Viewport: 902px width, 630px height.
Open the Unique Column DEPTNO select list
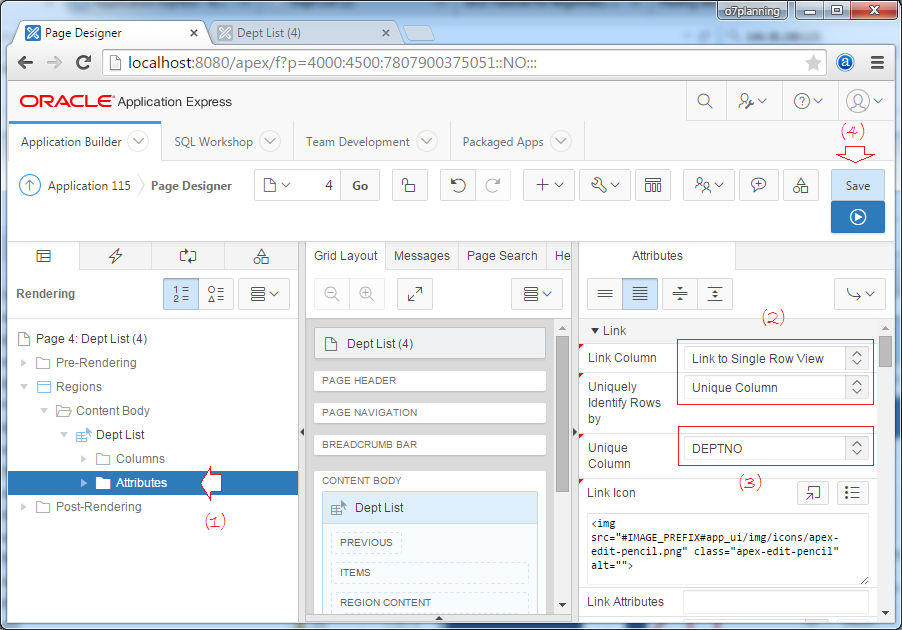(x=775, y=448)
